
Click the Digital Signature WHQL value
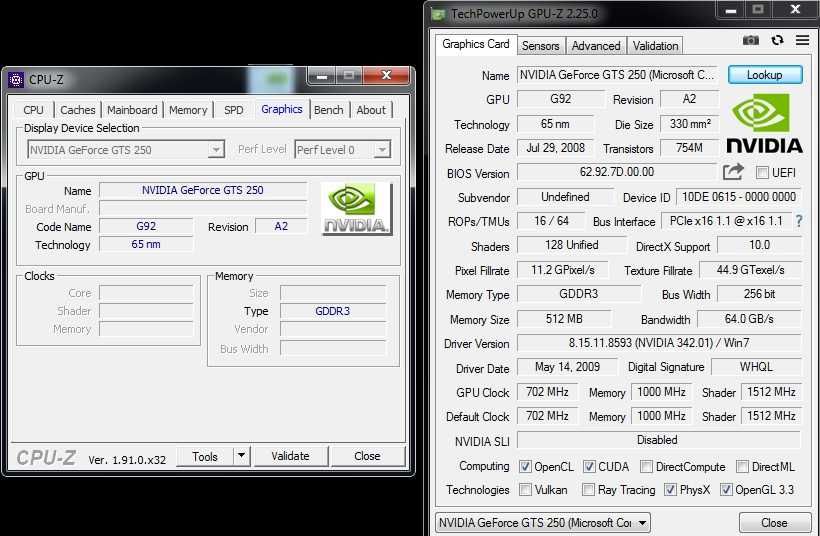[756, 367]
